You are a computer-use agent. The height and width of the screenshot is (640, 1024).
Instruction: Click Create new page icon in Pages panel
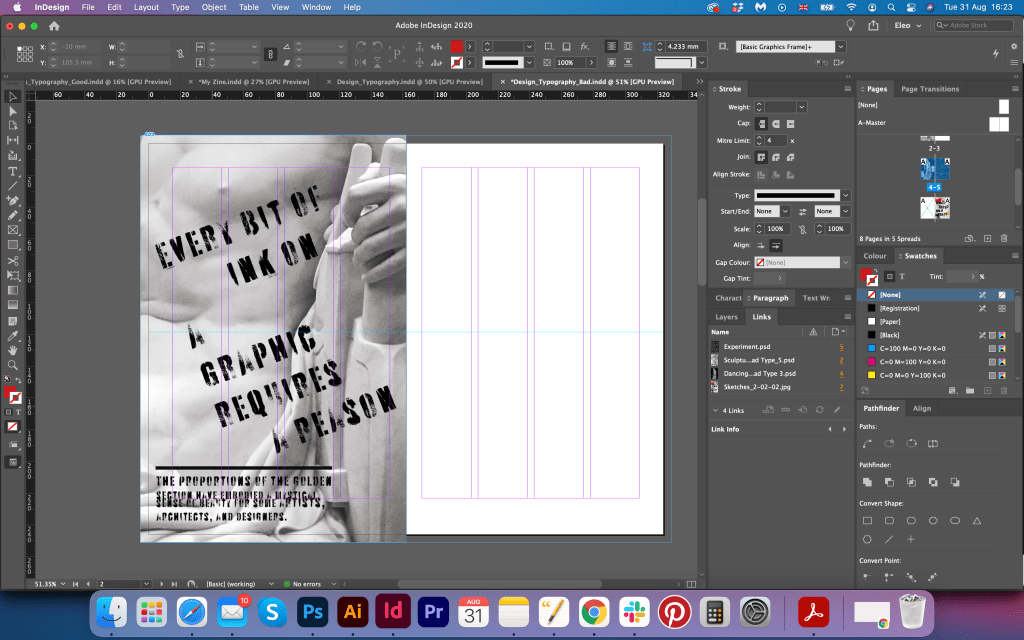tap(987, 239)
